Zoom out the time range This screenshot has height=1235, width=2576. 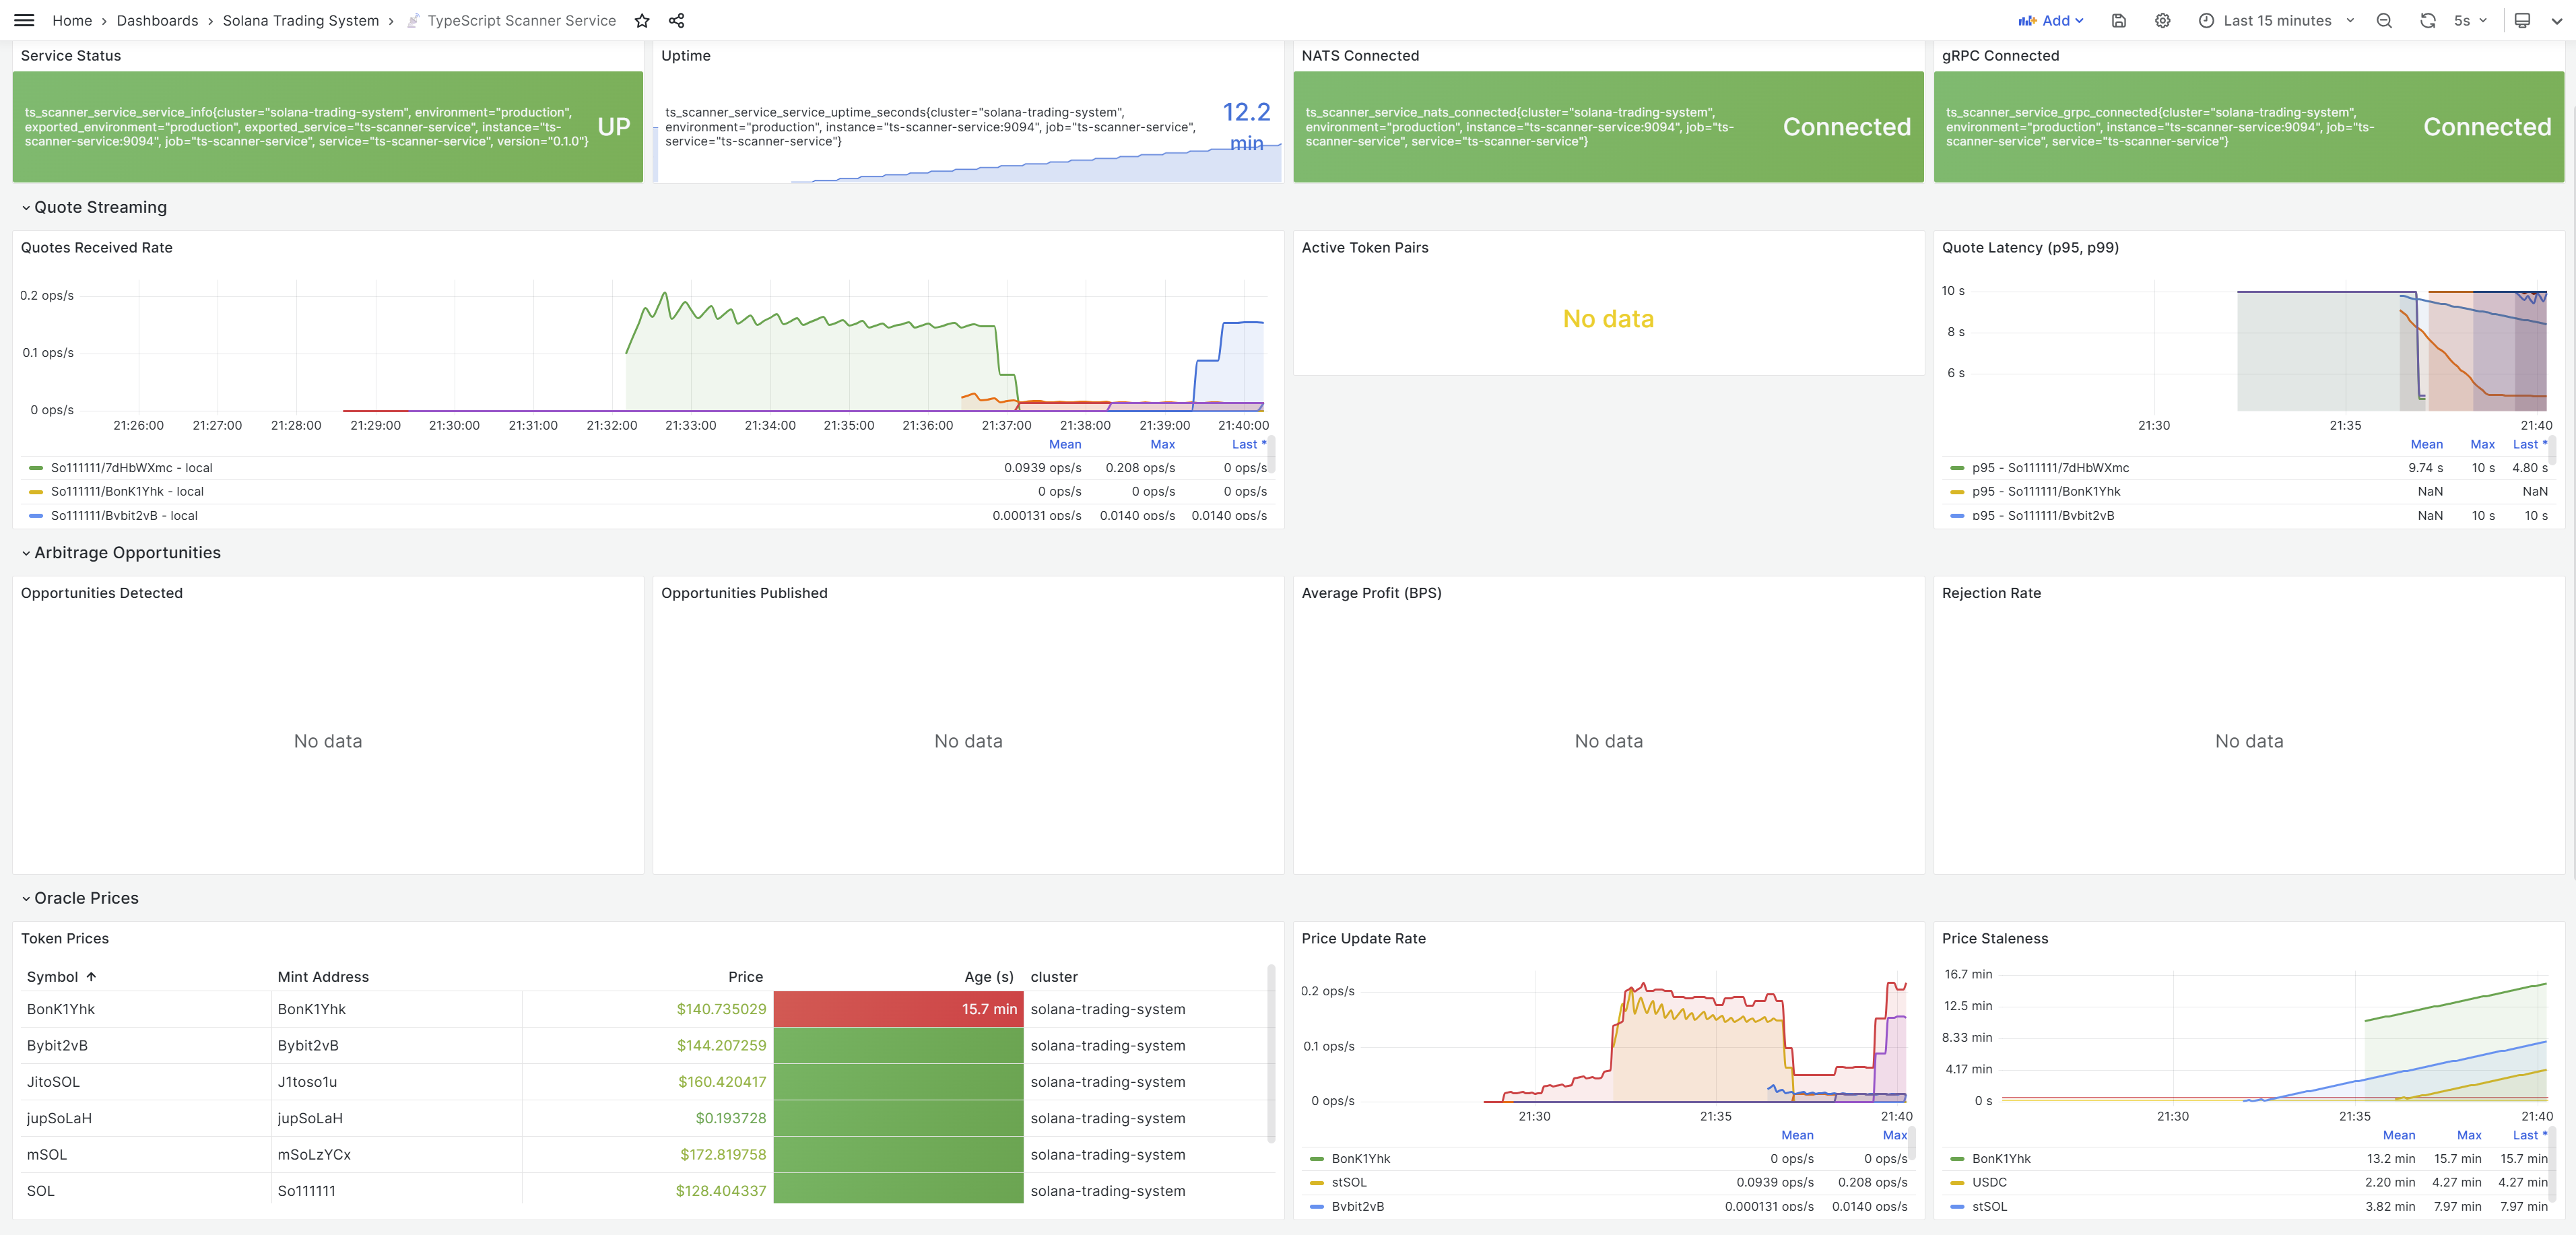click(2385, 20)
